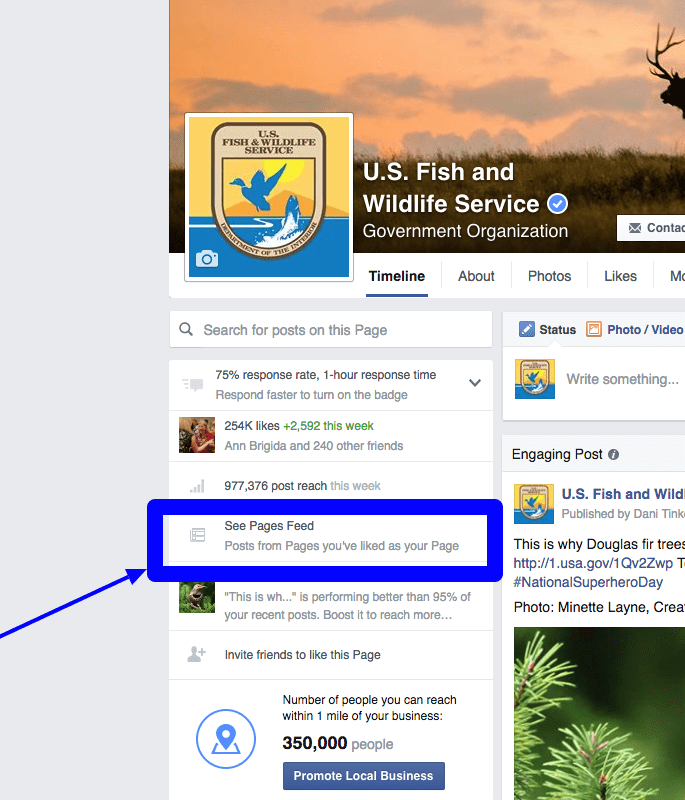Screen dimensions: 685x800
Task: Expand the response rate chevron
Action: [475, 383]
